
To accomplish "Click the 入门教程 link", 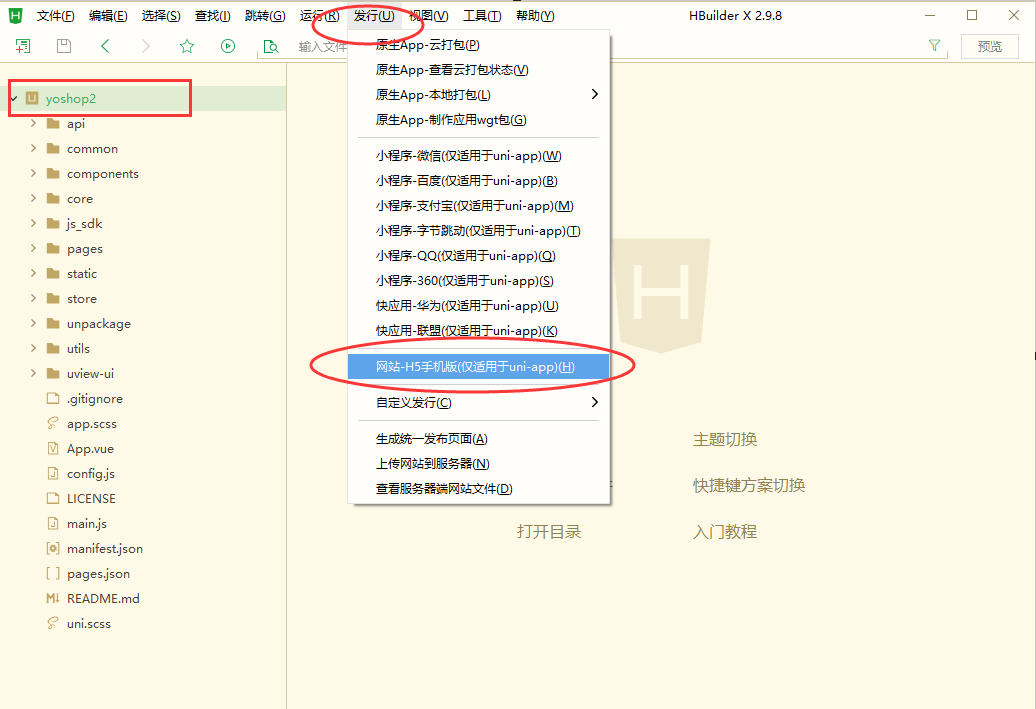I will click(x=725, y=532).
